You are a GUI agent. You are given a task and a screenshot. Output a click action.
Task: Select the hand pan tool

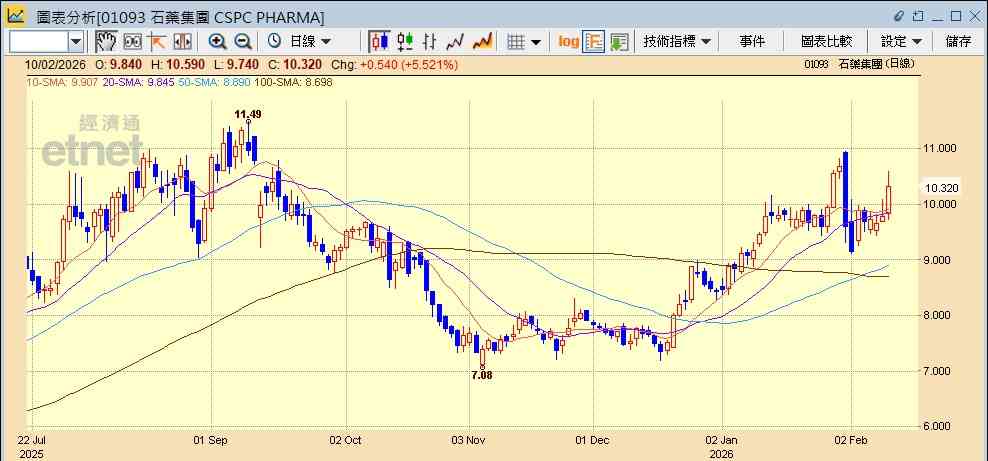pyautogui.click(x=106, y=42)
